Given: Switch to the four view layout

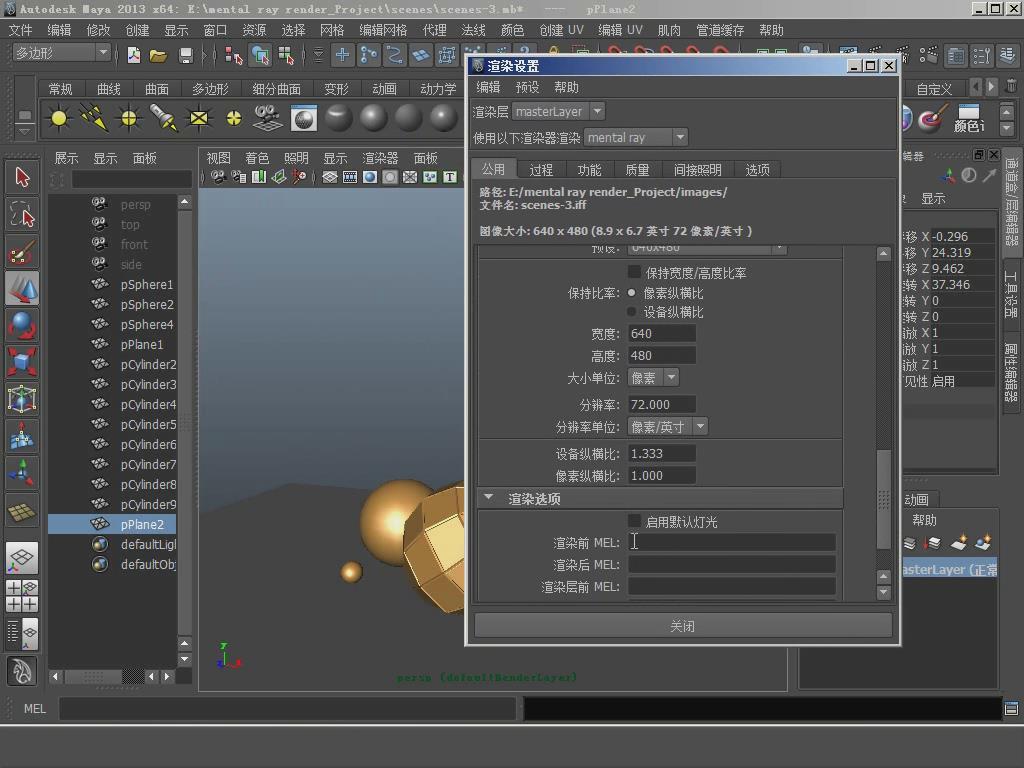Looking at the screenshot, I should tap(22, 596).
